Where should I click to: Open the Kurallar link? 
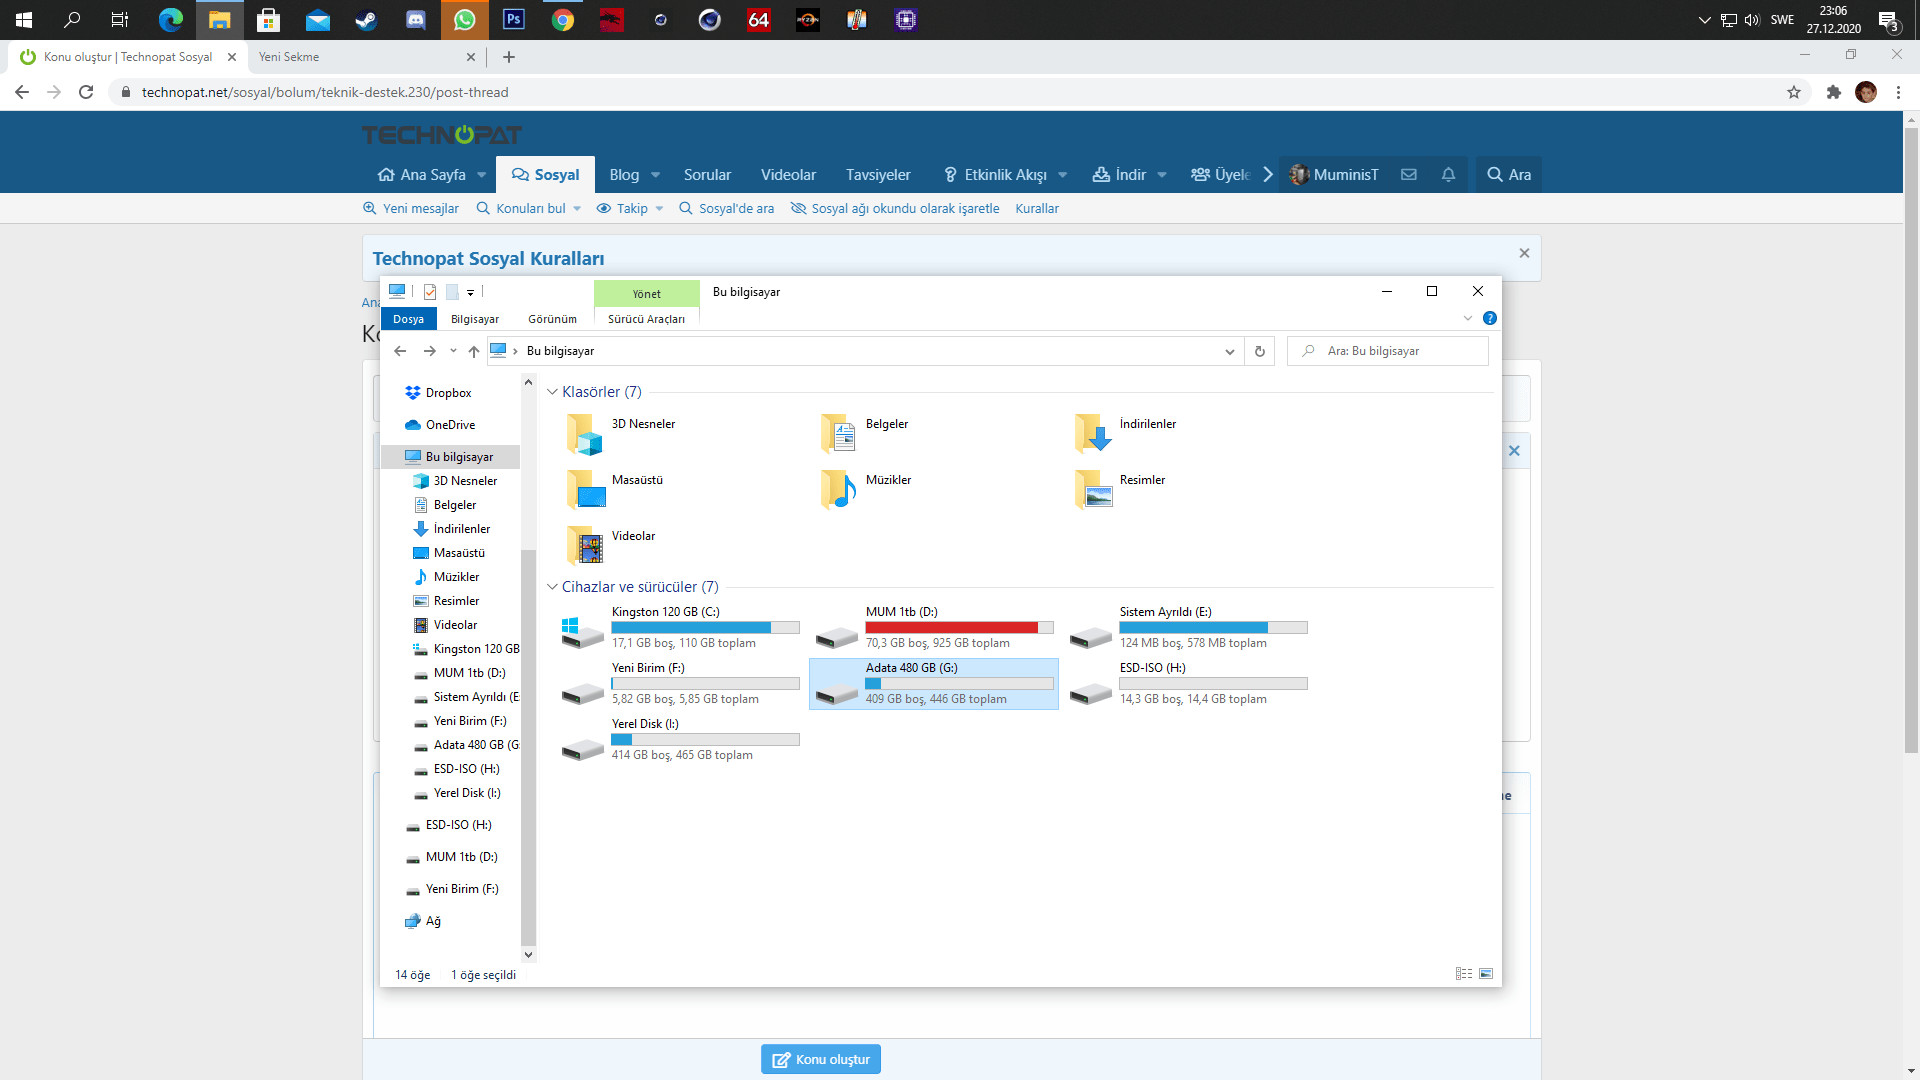click(1036, 208)
